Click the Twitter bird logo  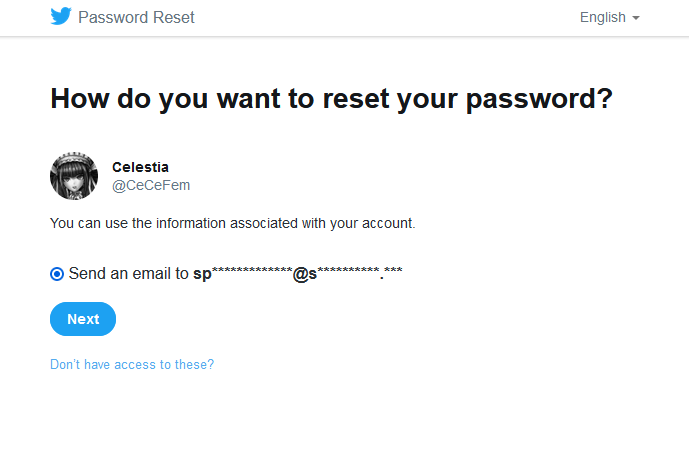pyautogui.click(x=61, y=17)
